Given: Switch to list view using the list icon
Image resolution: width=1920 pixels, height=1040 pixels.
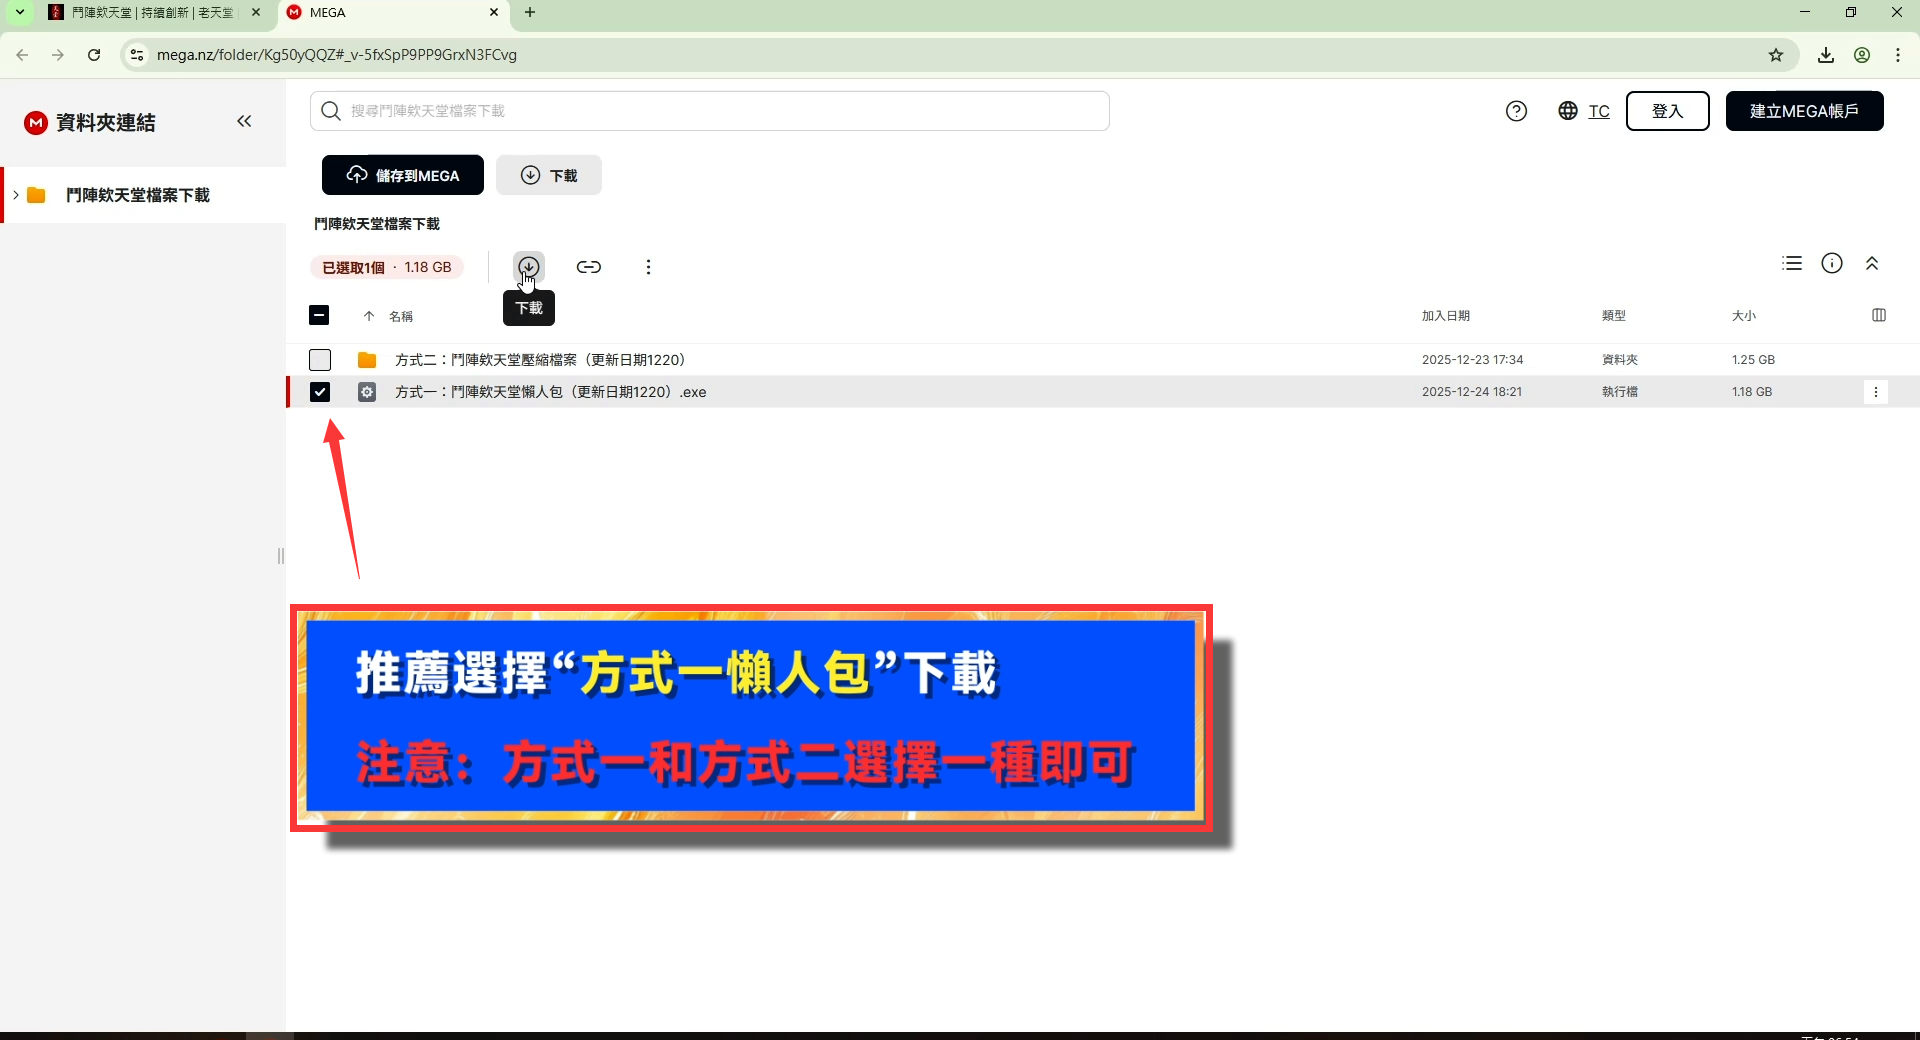Looking at the screenshot, I should click(1791, 263).
